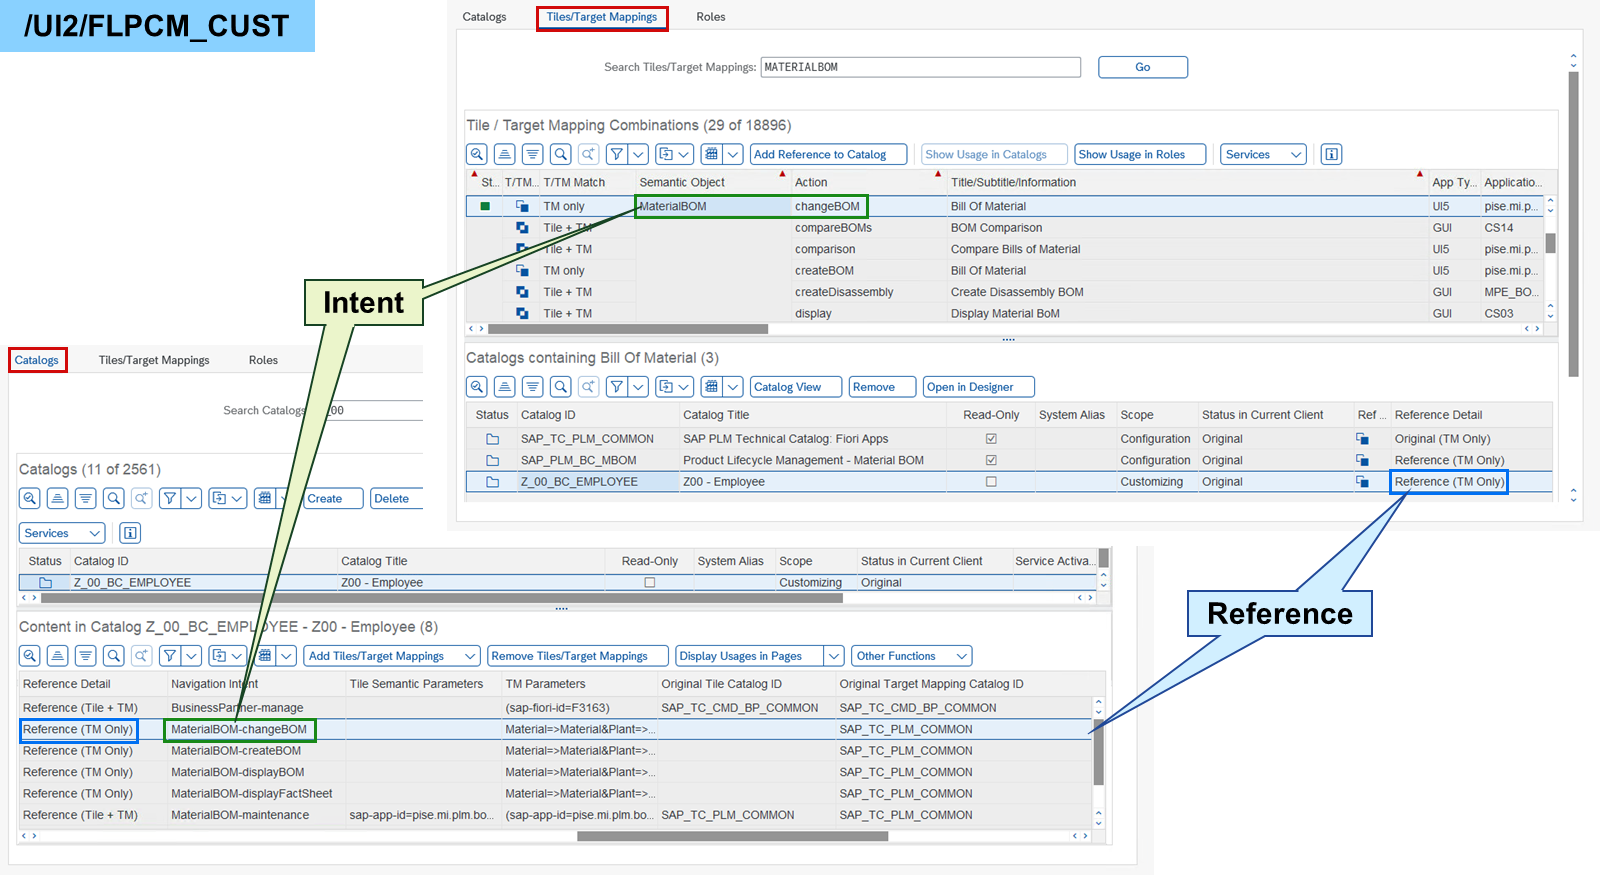
Task: Open Display Usages in Pages dropdown arrow
Action: coord(834,656)
